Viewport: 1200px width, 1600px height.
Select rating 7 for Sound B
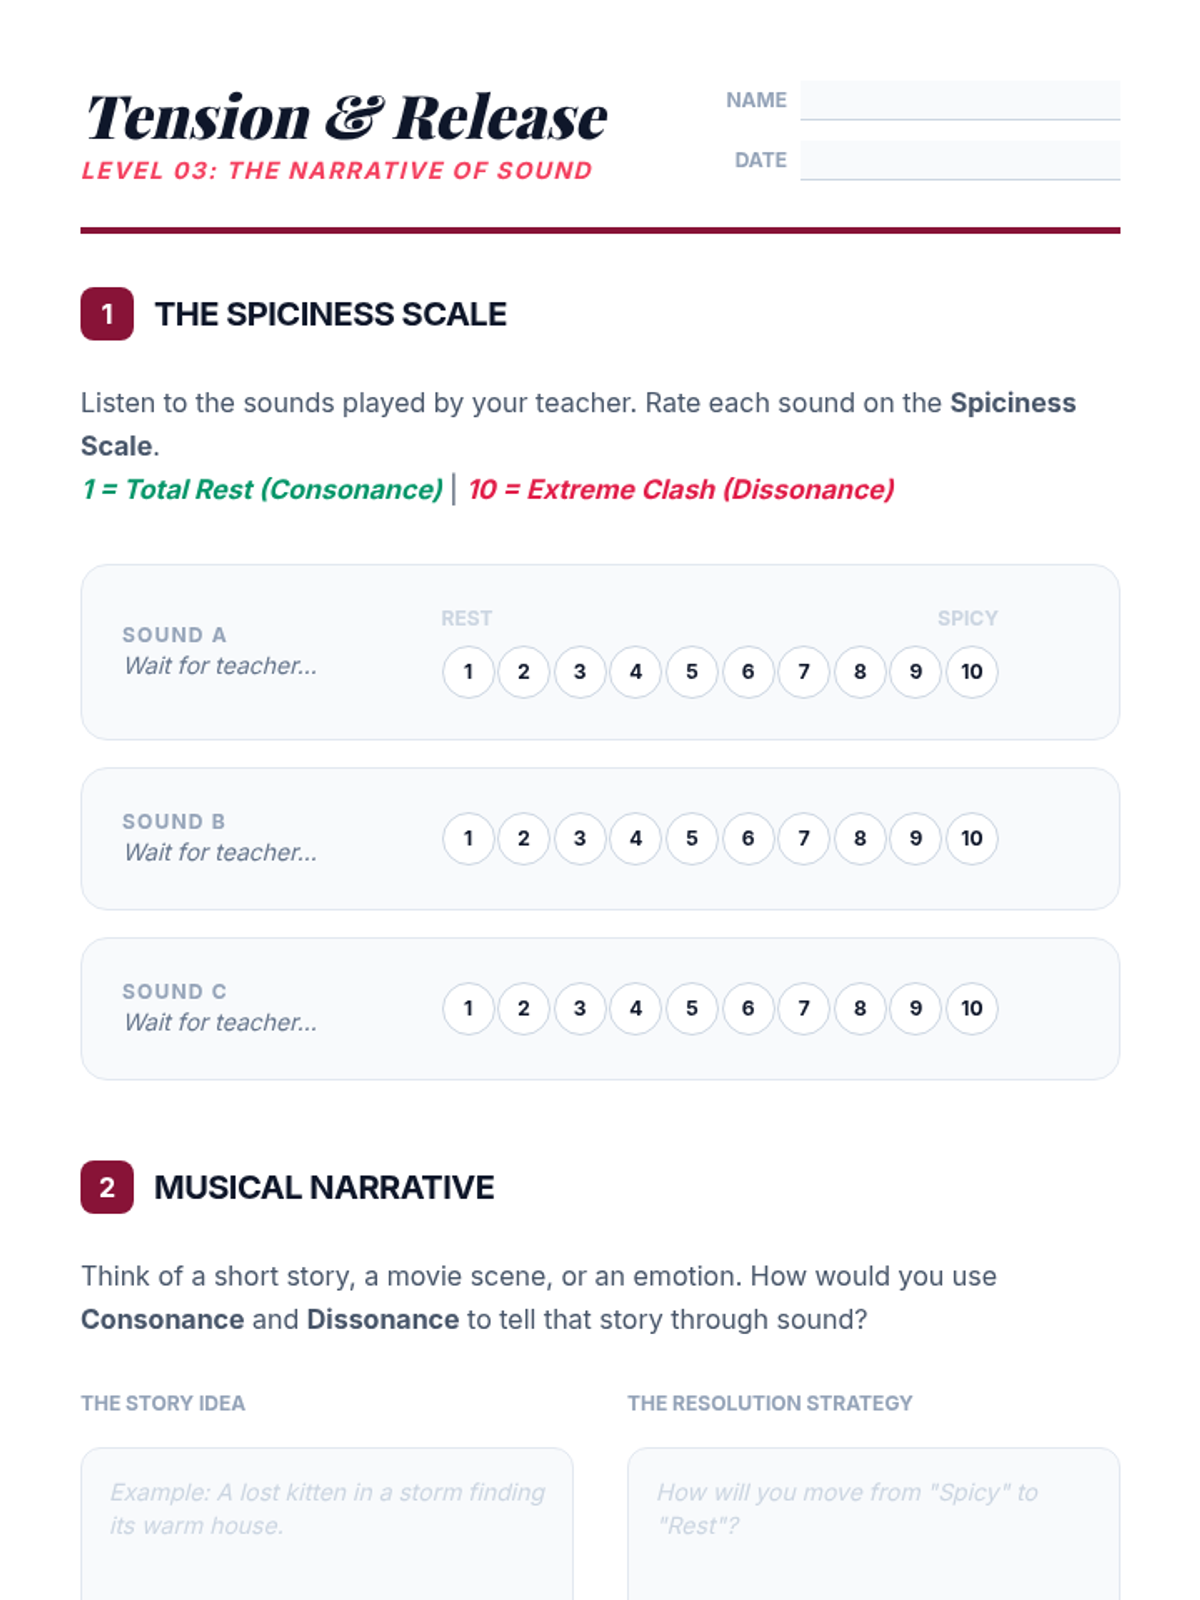click(x=804, y=839)
